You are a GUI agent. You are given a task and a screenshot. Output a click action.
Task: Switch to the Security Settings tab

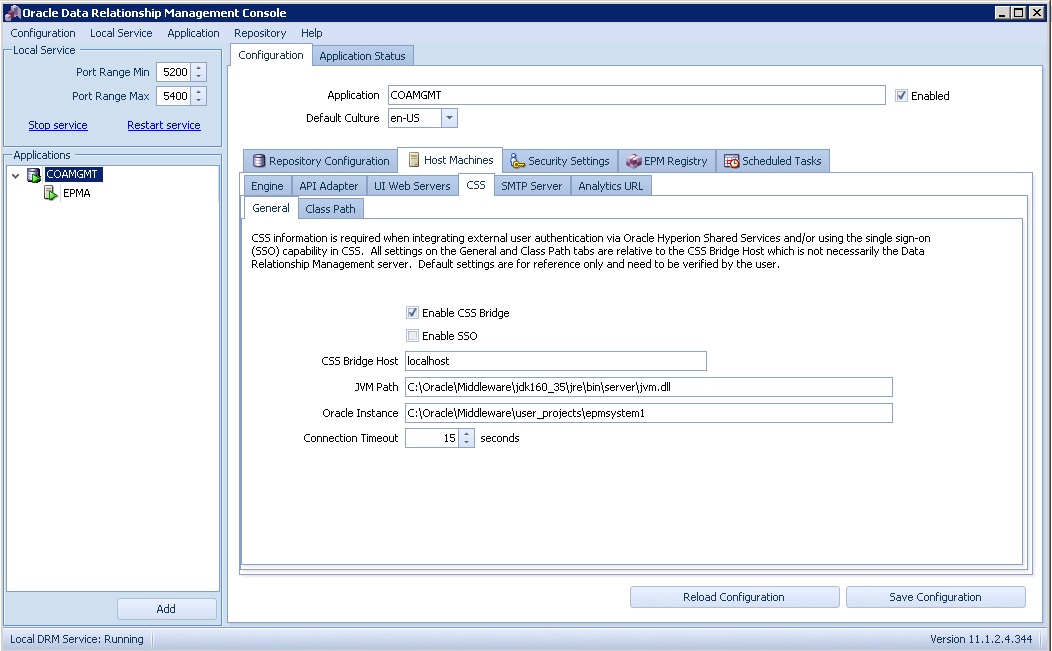[560, 161]
